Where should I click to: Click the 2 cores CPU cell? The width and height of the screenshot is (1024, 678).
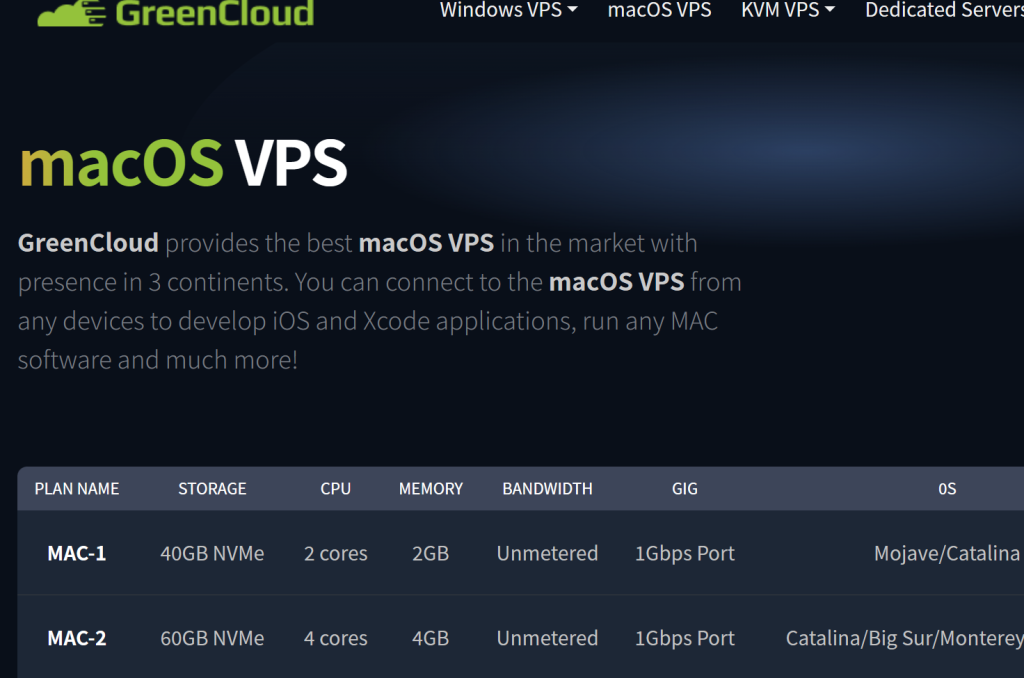tap(336, 553)
